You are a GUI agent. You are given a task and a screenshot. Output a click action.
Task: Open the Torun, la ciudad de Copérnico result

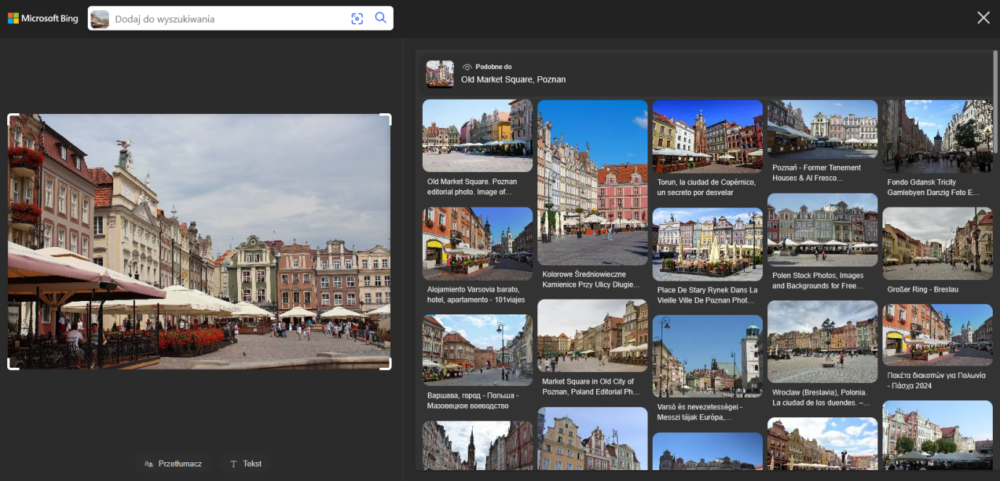707,136
